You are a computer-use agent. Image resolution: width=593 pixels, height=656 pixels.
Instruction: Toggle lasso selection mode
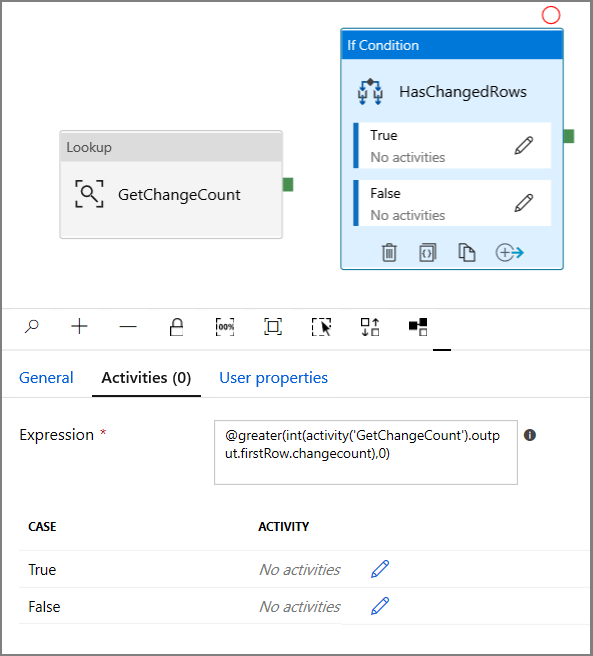(321, 327)
